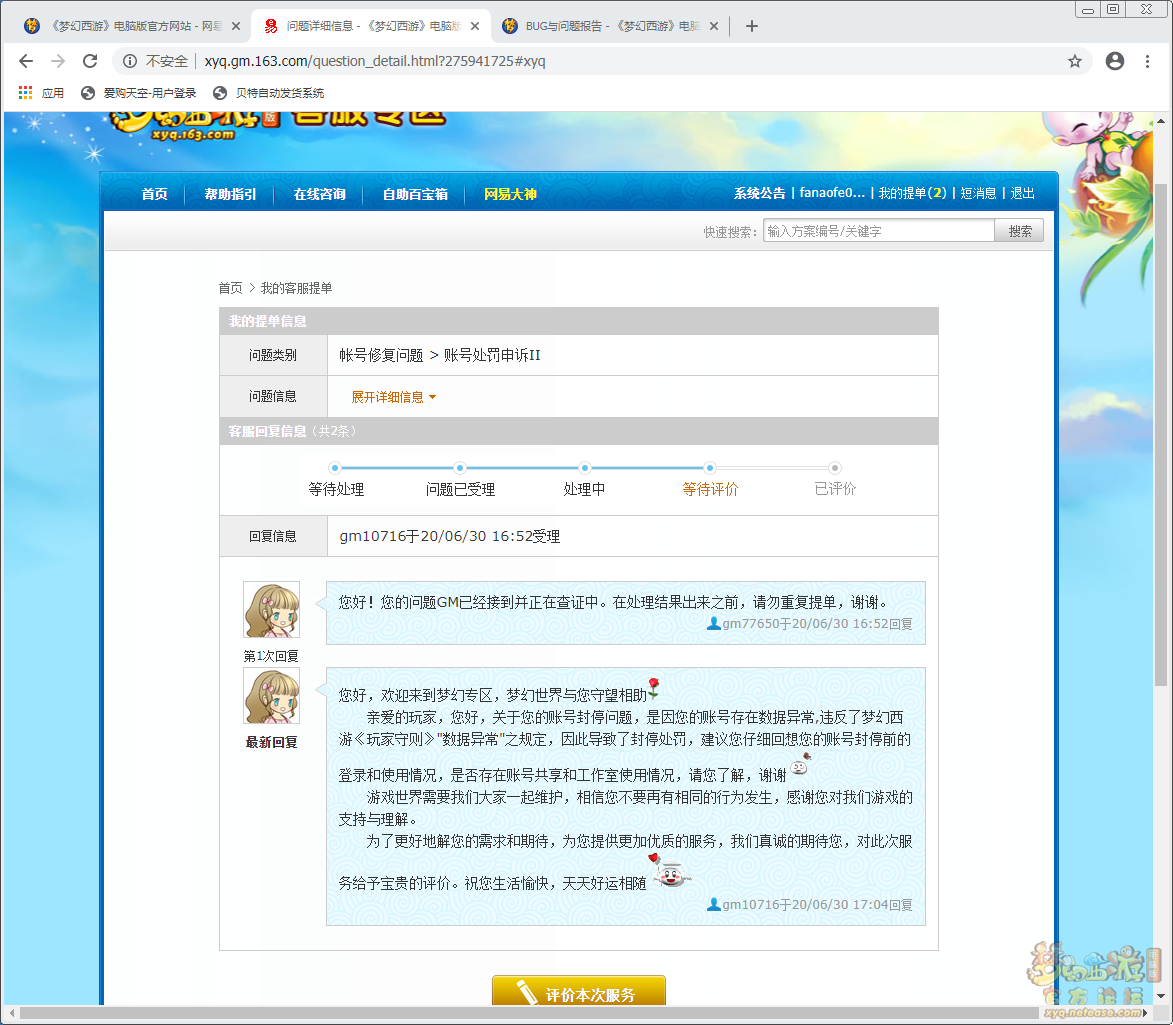Open 在线咨询 navigation item
1173x1025 pixels.
[x=319, y=194]
